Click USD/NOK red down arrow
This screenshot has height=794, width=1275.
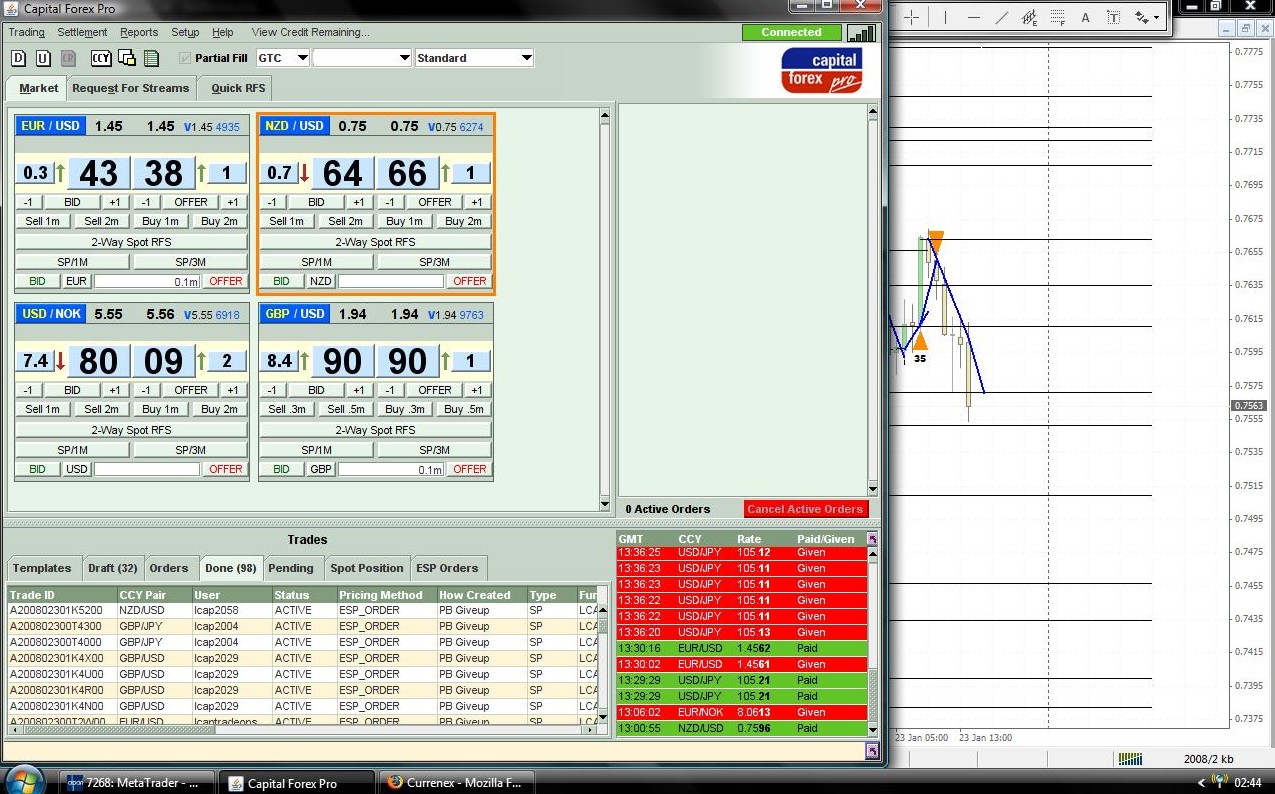pyautogui.click(x=60, y=361)
